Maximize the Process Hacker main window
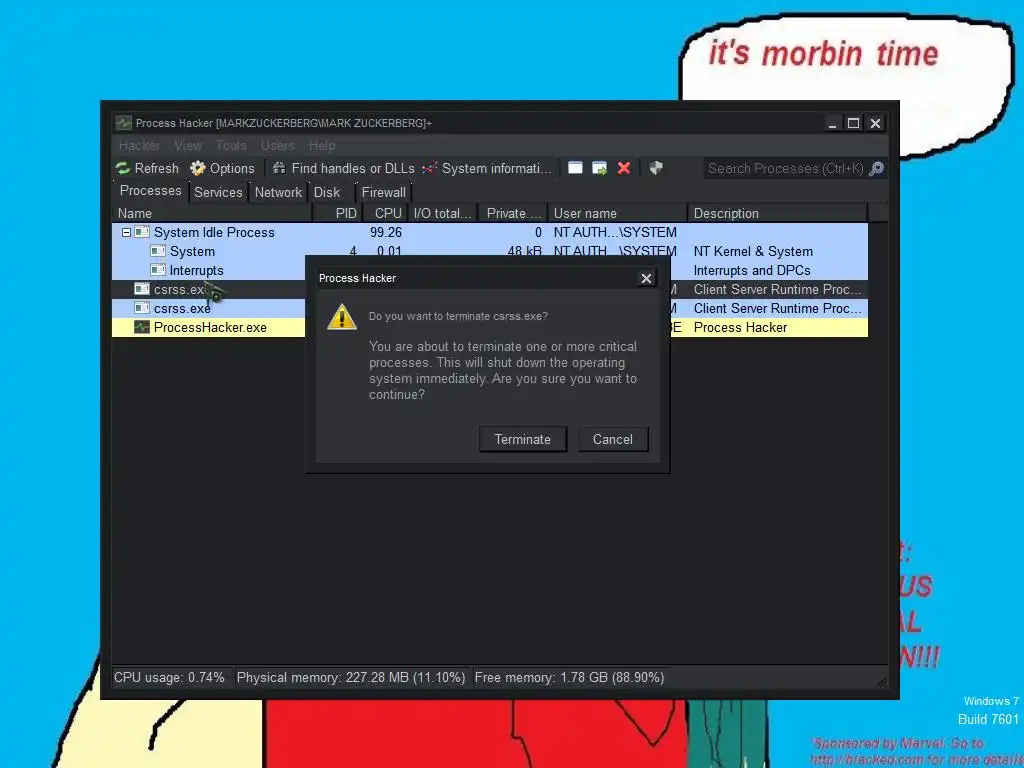1024x768 pixels. point(854,123)
